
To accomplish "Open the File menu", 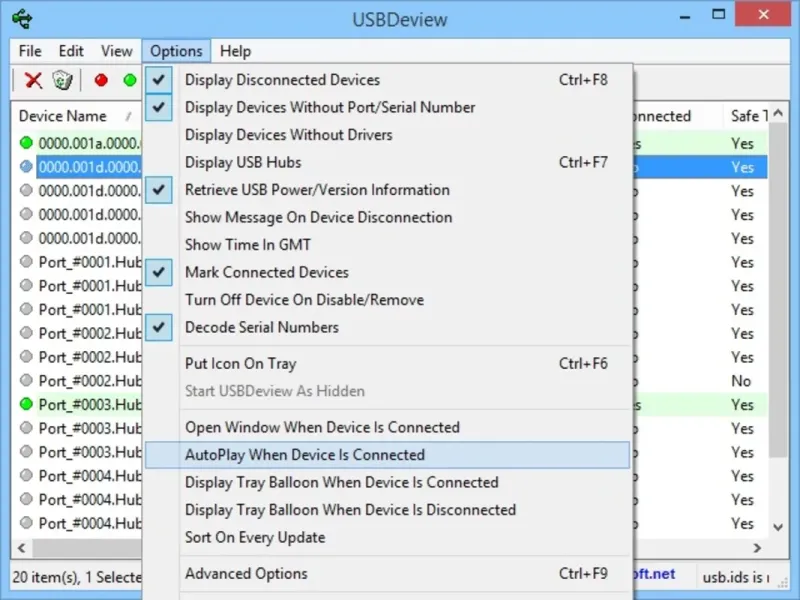I will (30, 51).
